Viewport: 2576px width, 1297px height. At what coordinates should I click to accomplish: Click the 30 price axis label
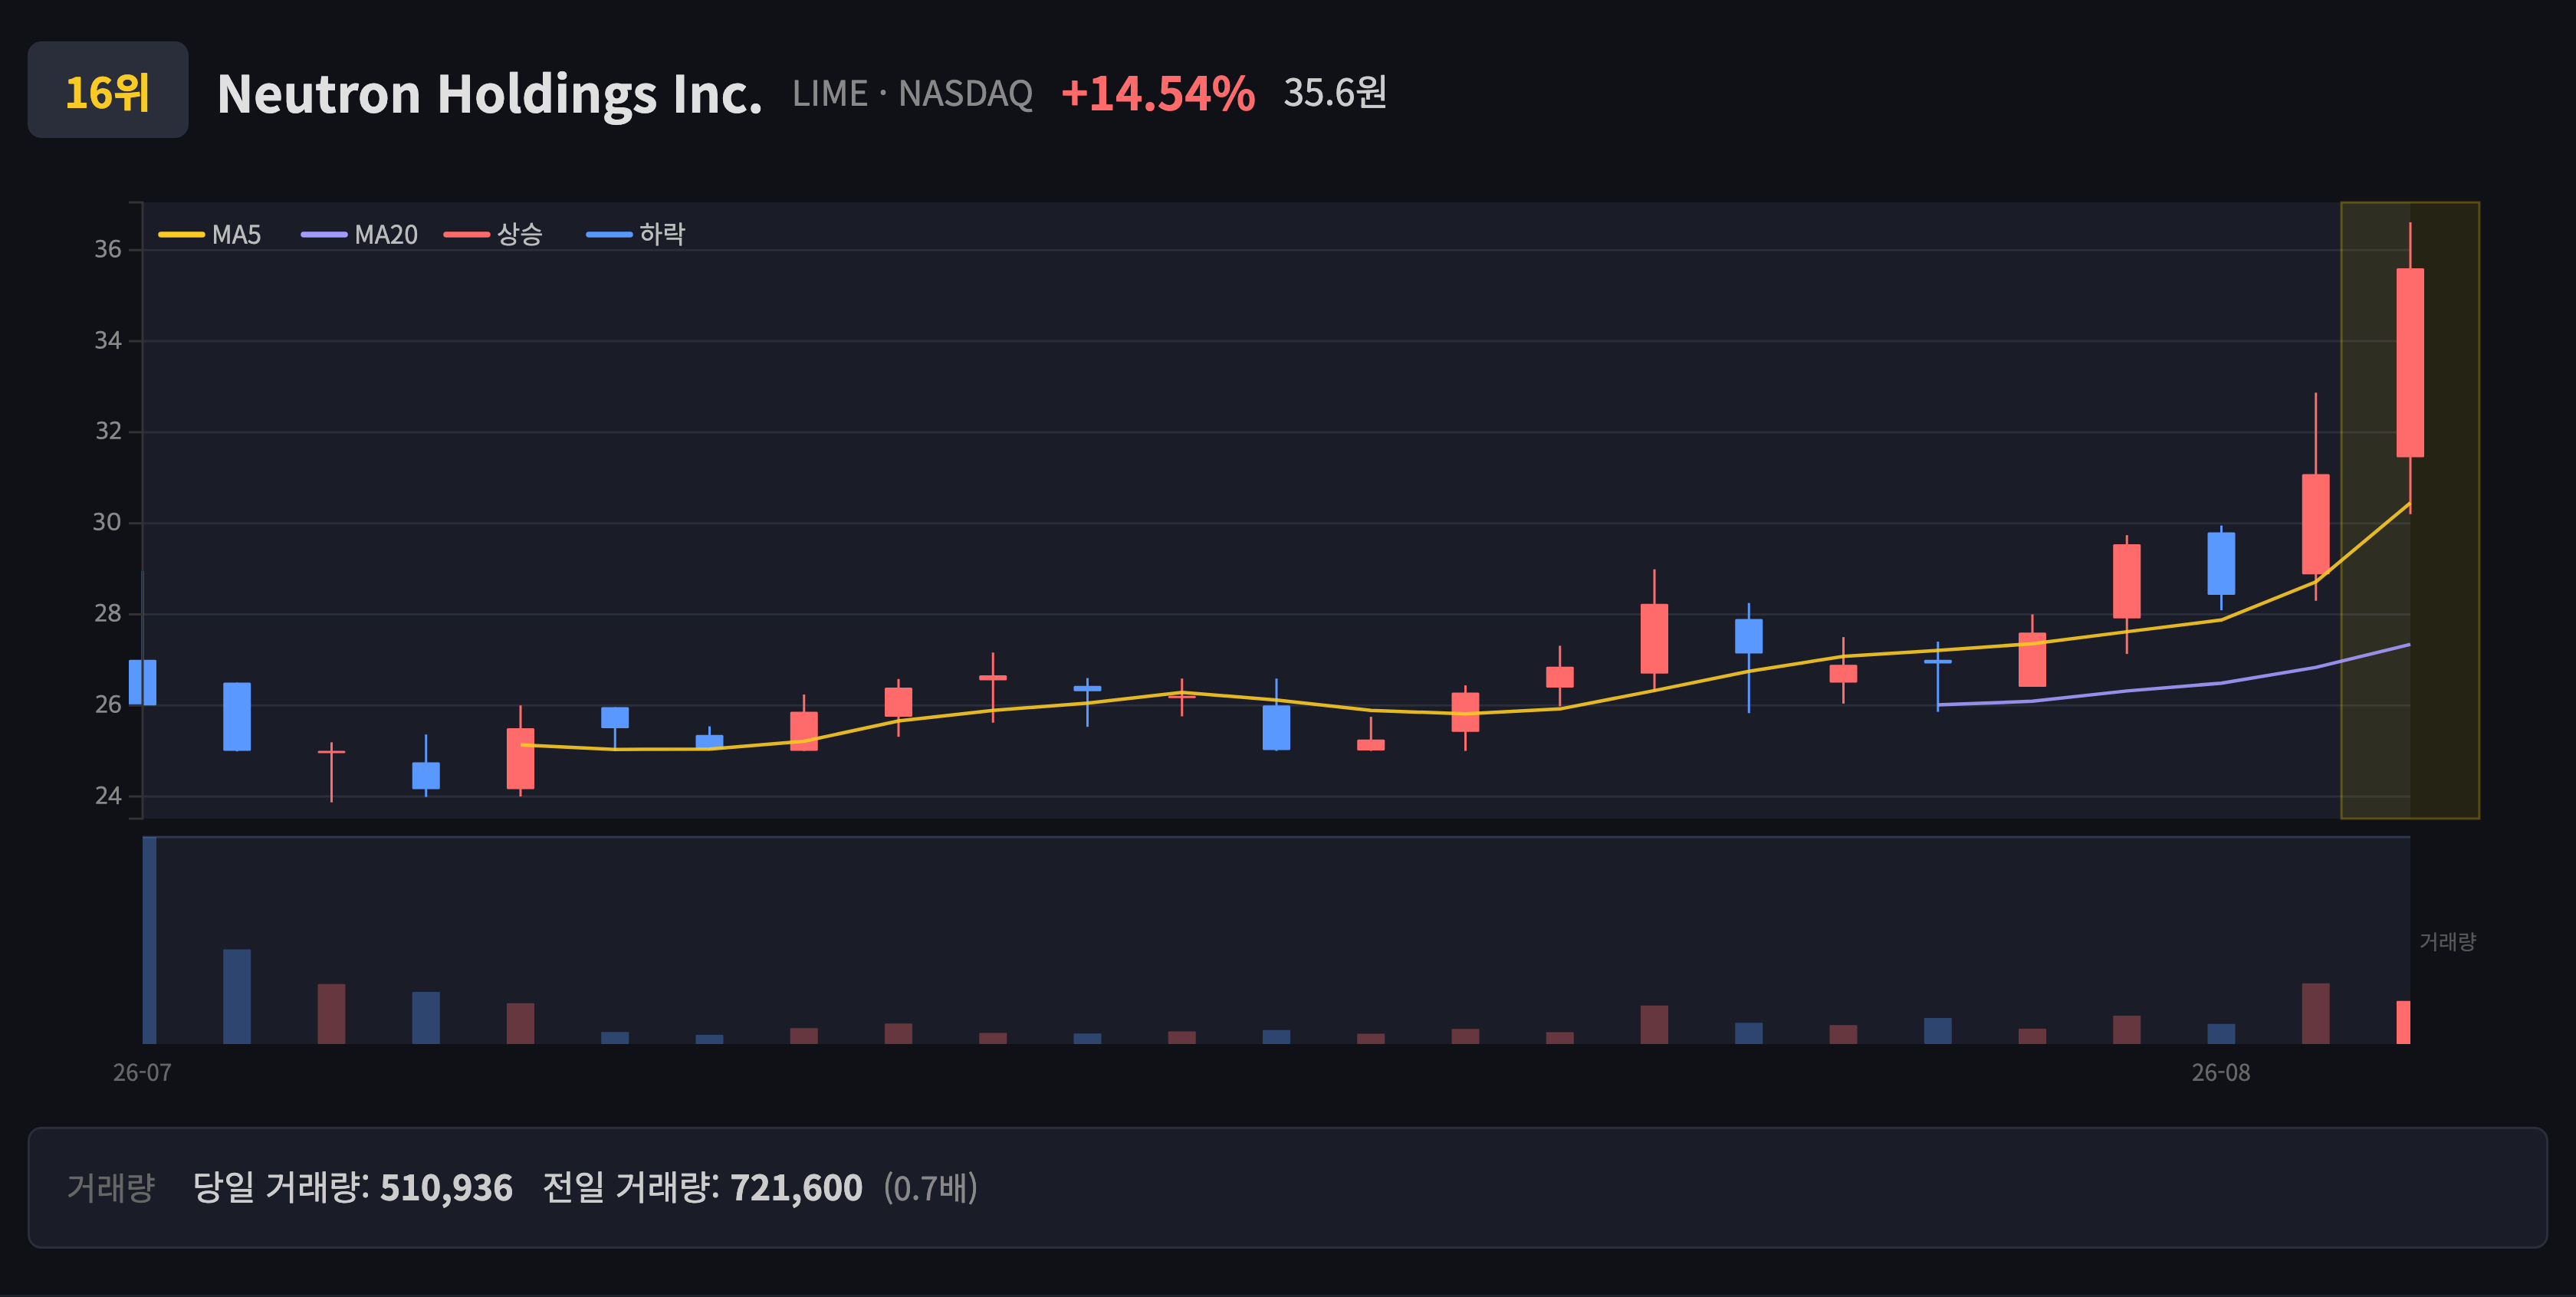tap(107, 522)
